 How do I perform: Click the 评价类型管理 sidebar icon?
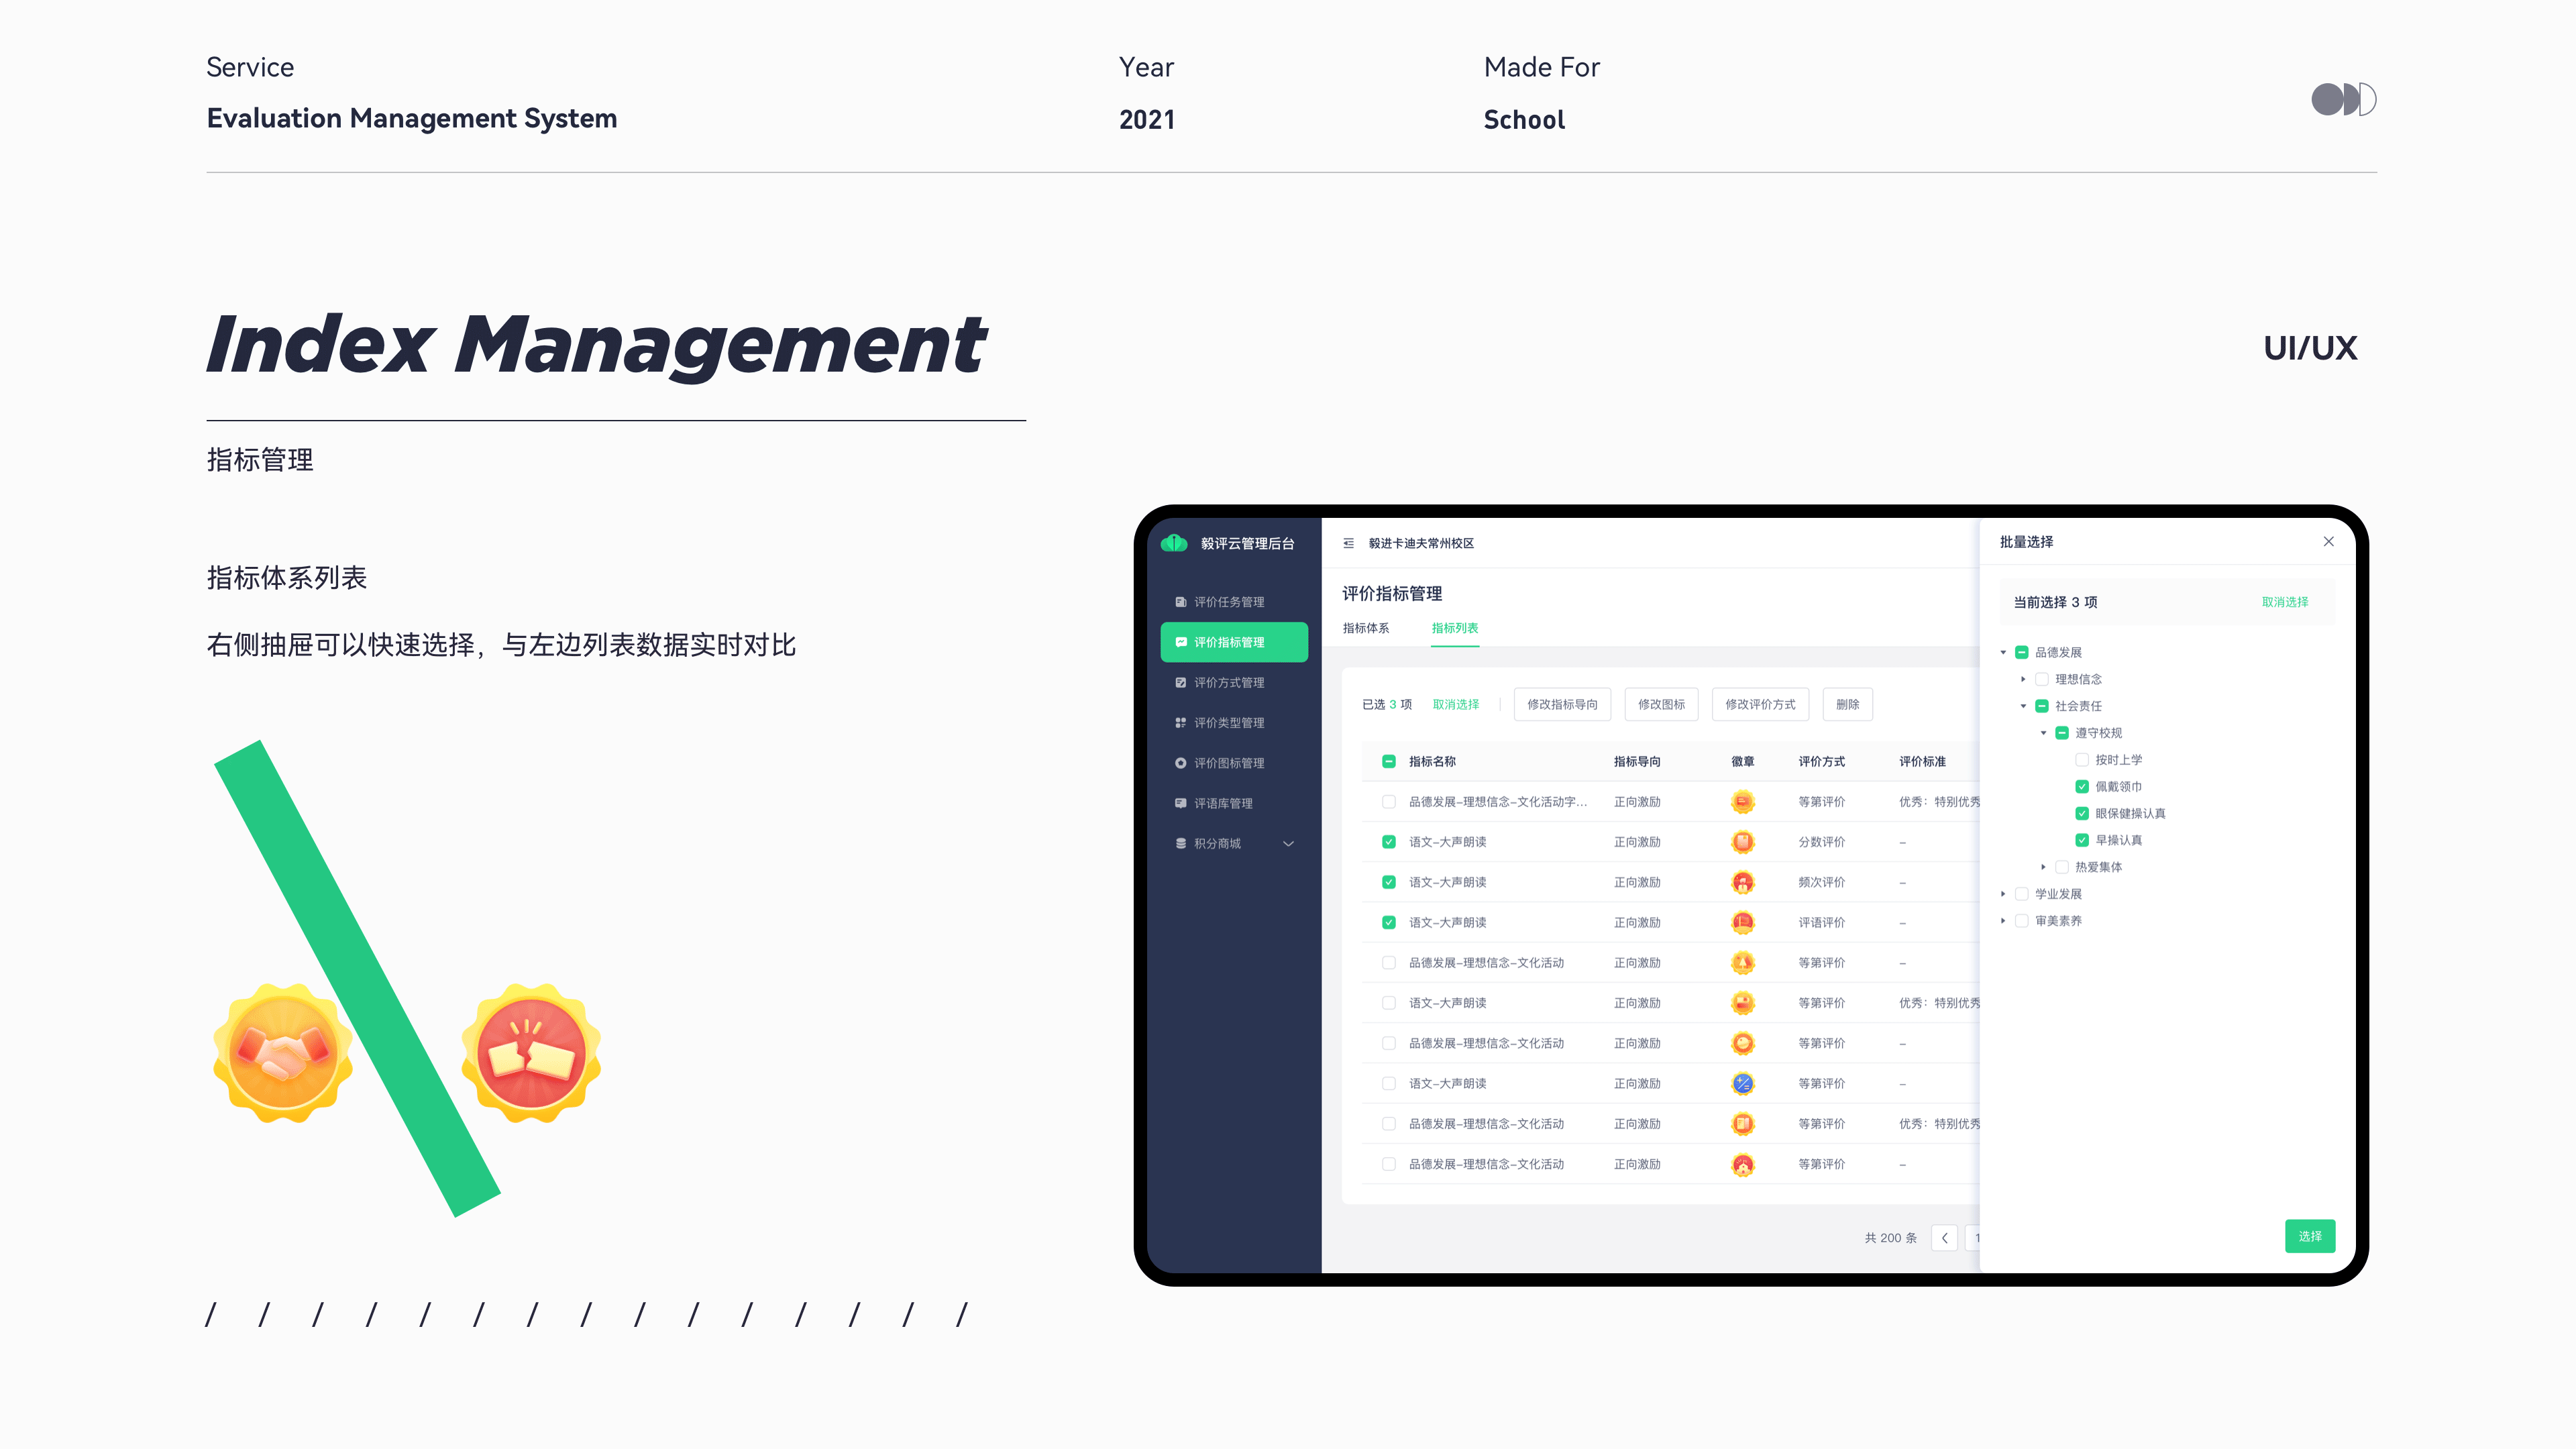[1180, 722]
